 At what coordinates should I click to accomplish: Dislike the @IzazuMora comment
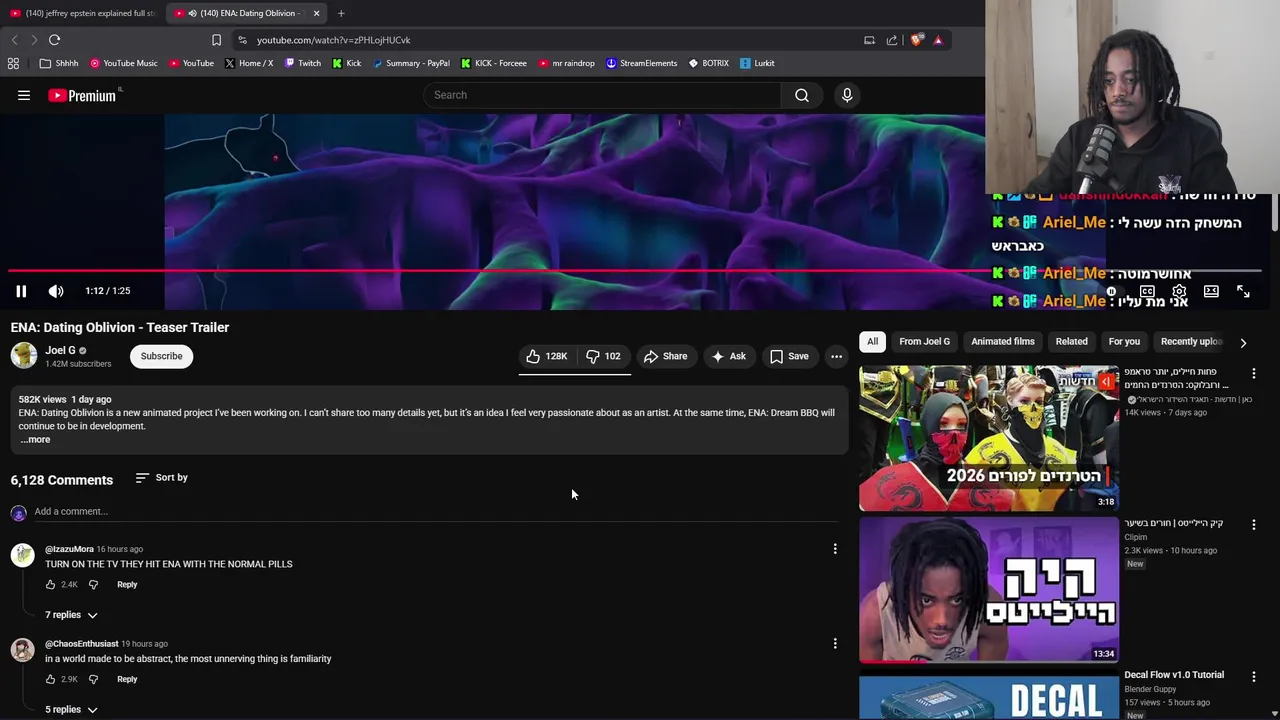[93, 585]
